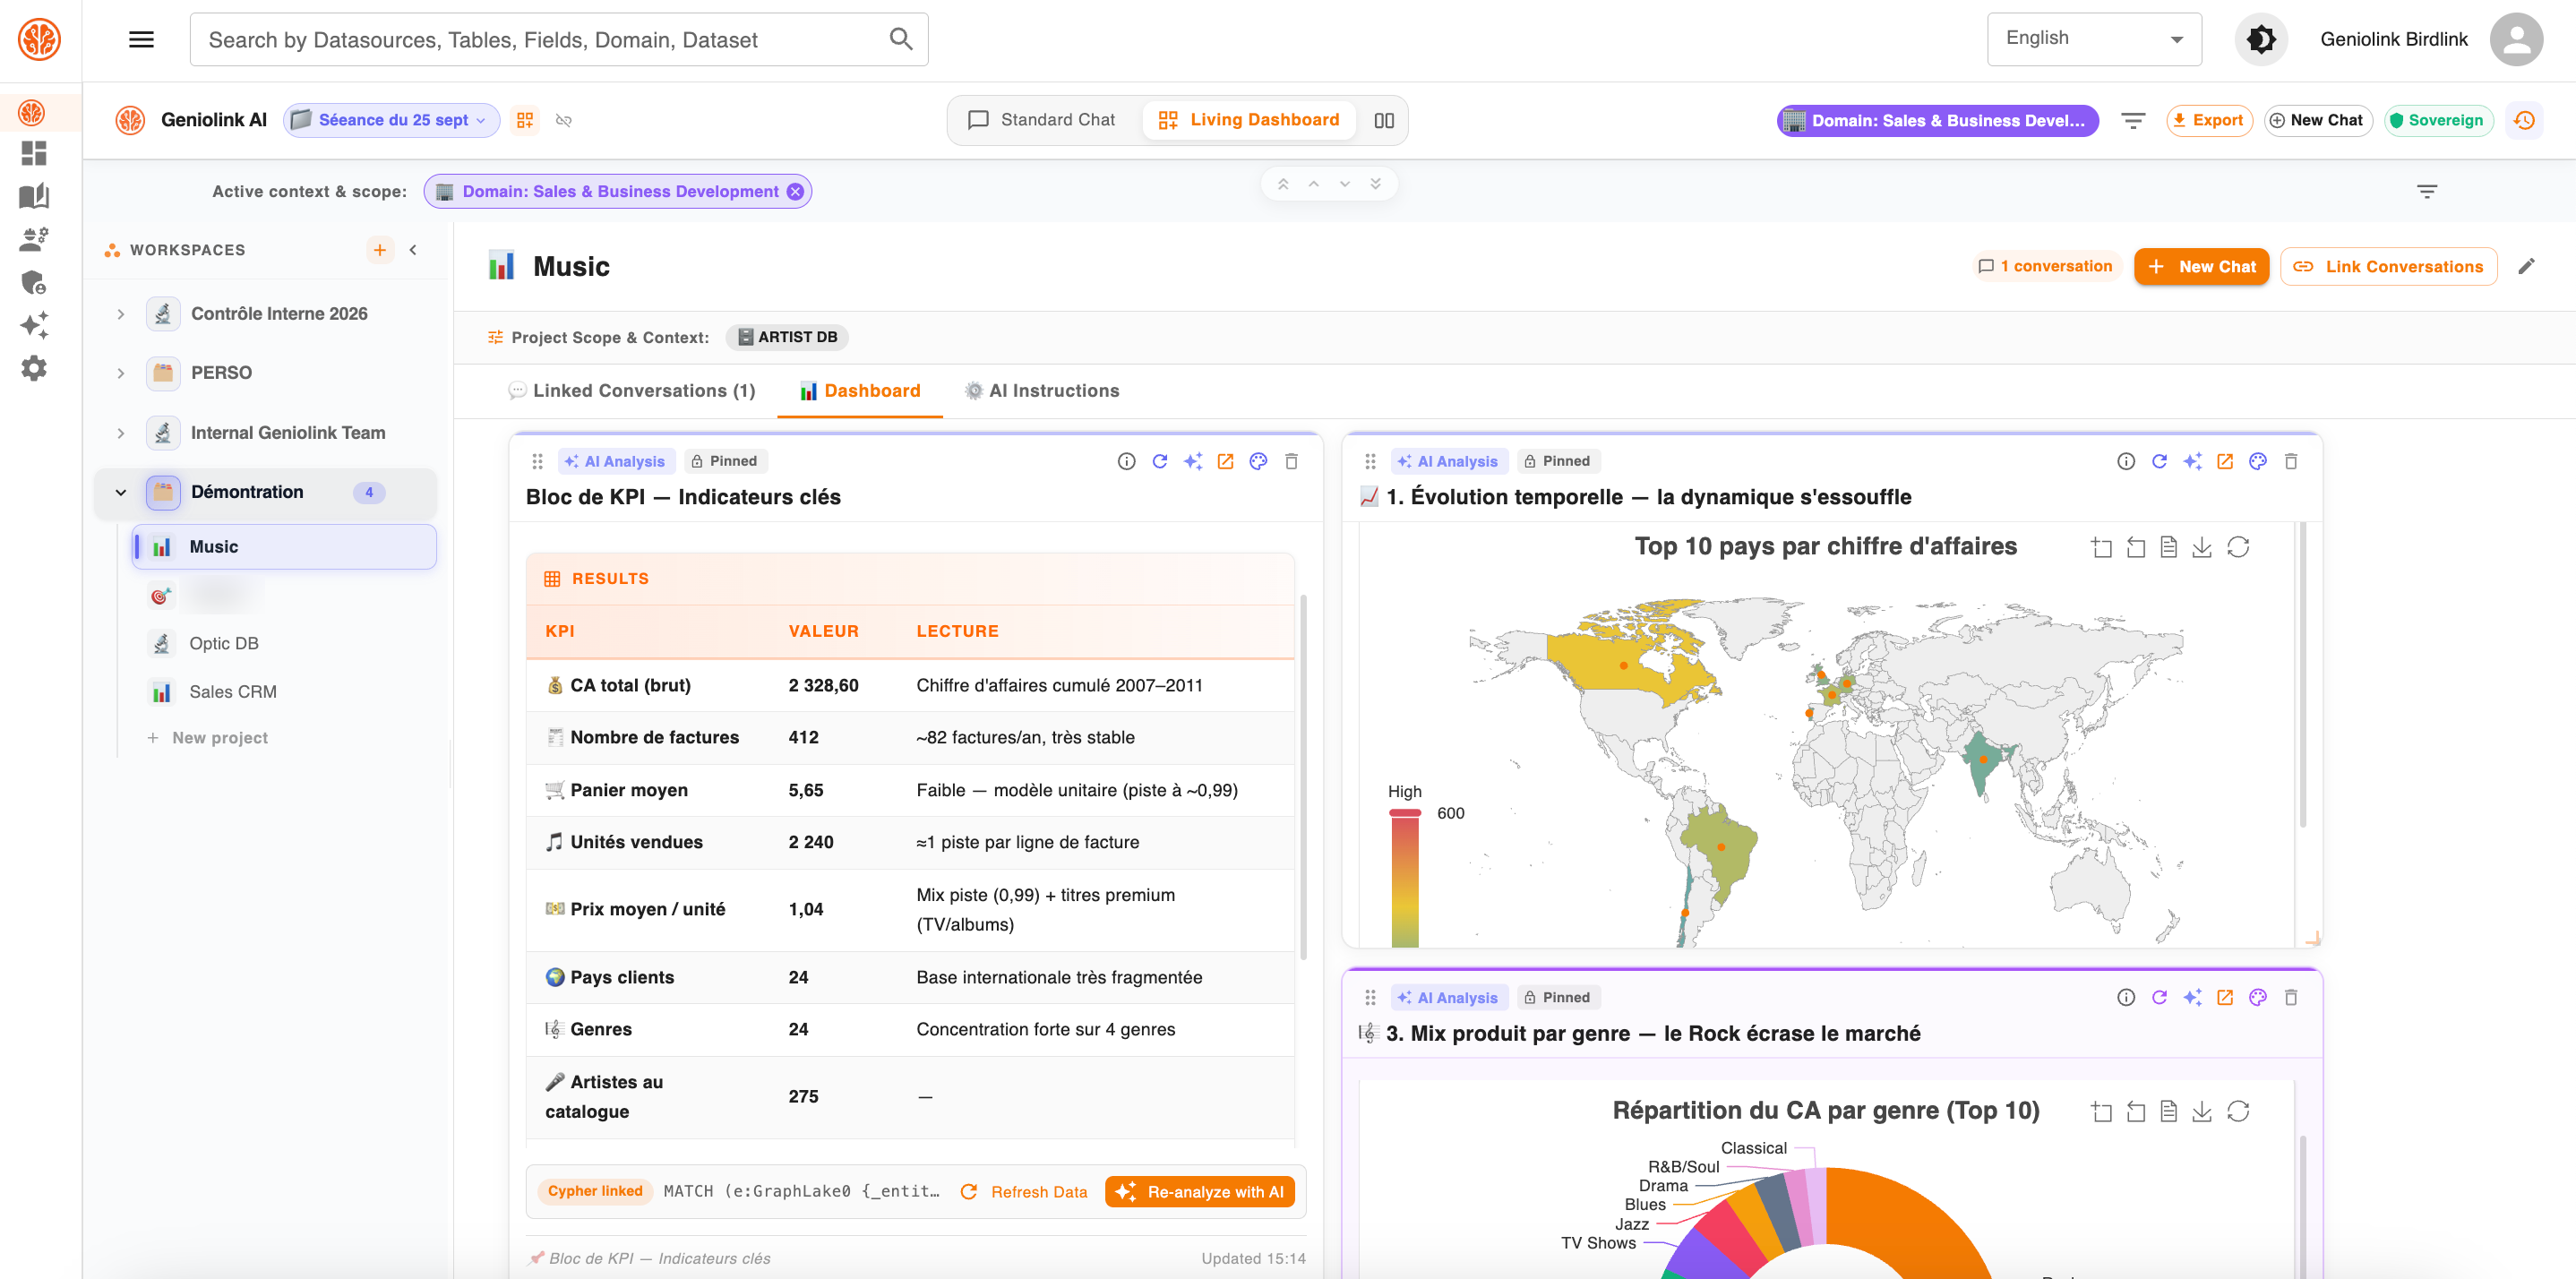Collapse the Démontration workspace

click(121, 492)
